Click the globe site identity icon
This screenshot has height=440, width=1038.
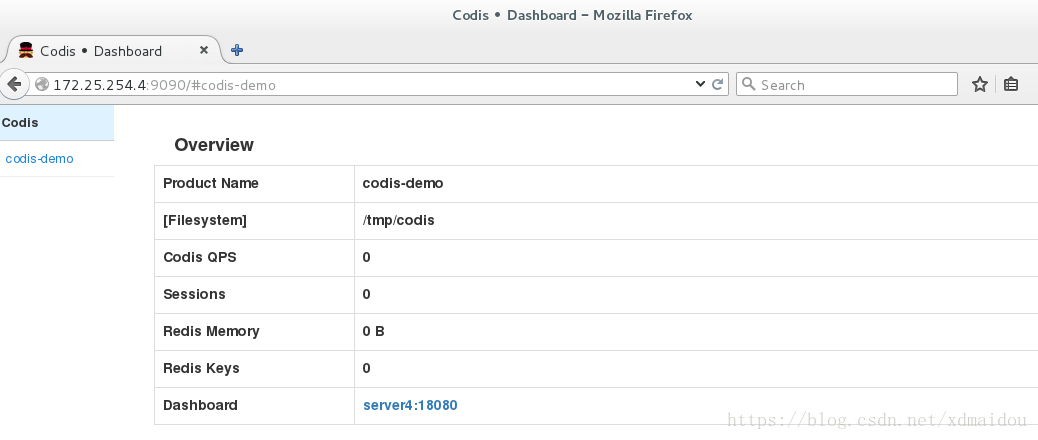[x=42, y=85]
